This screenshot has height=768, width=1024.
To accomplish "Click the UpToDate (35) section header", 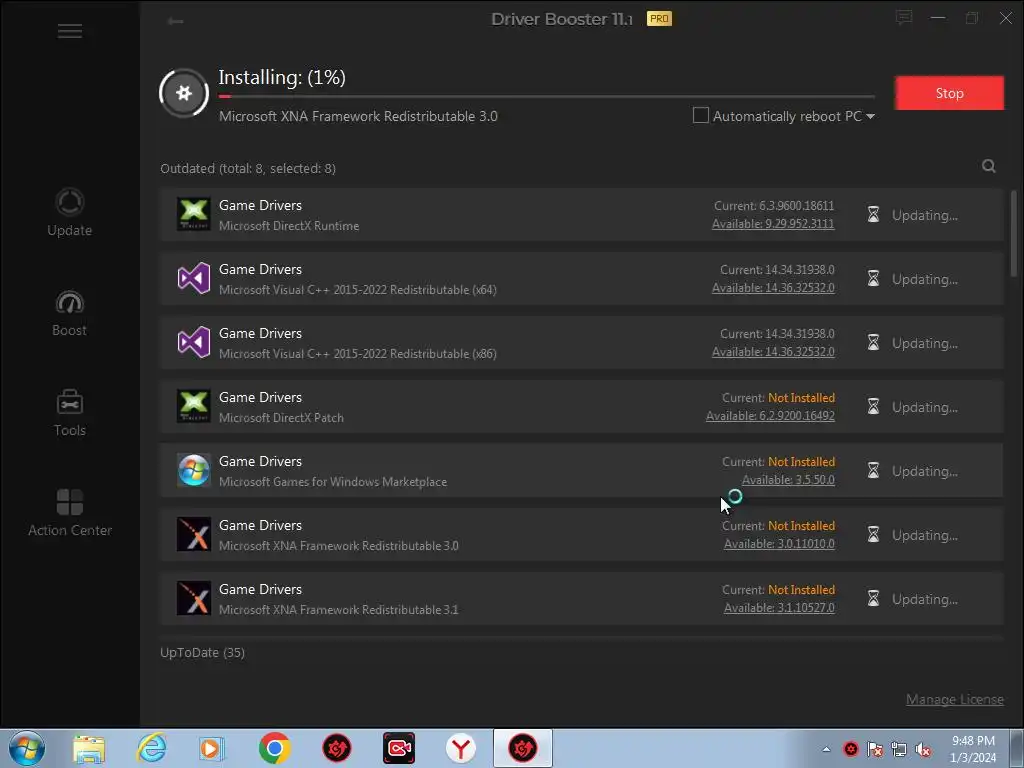I will tap(202, 652).
